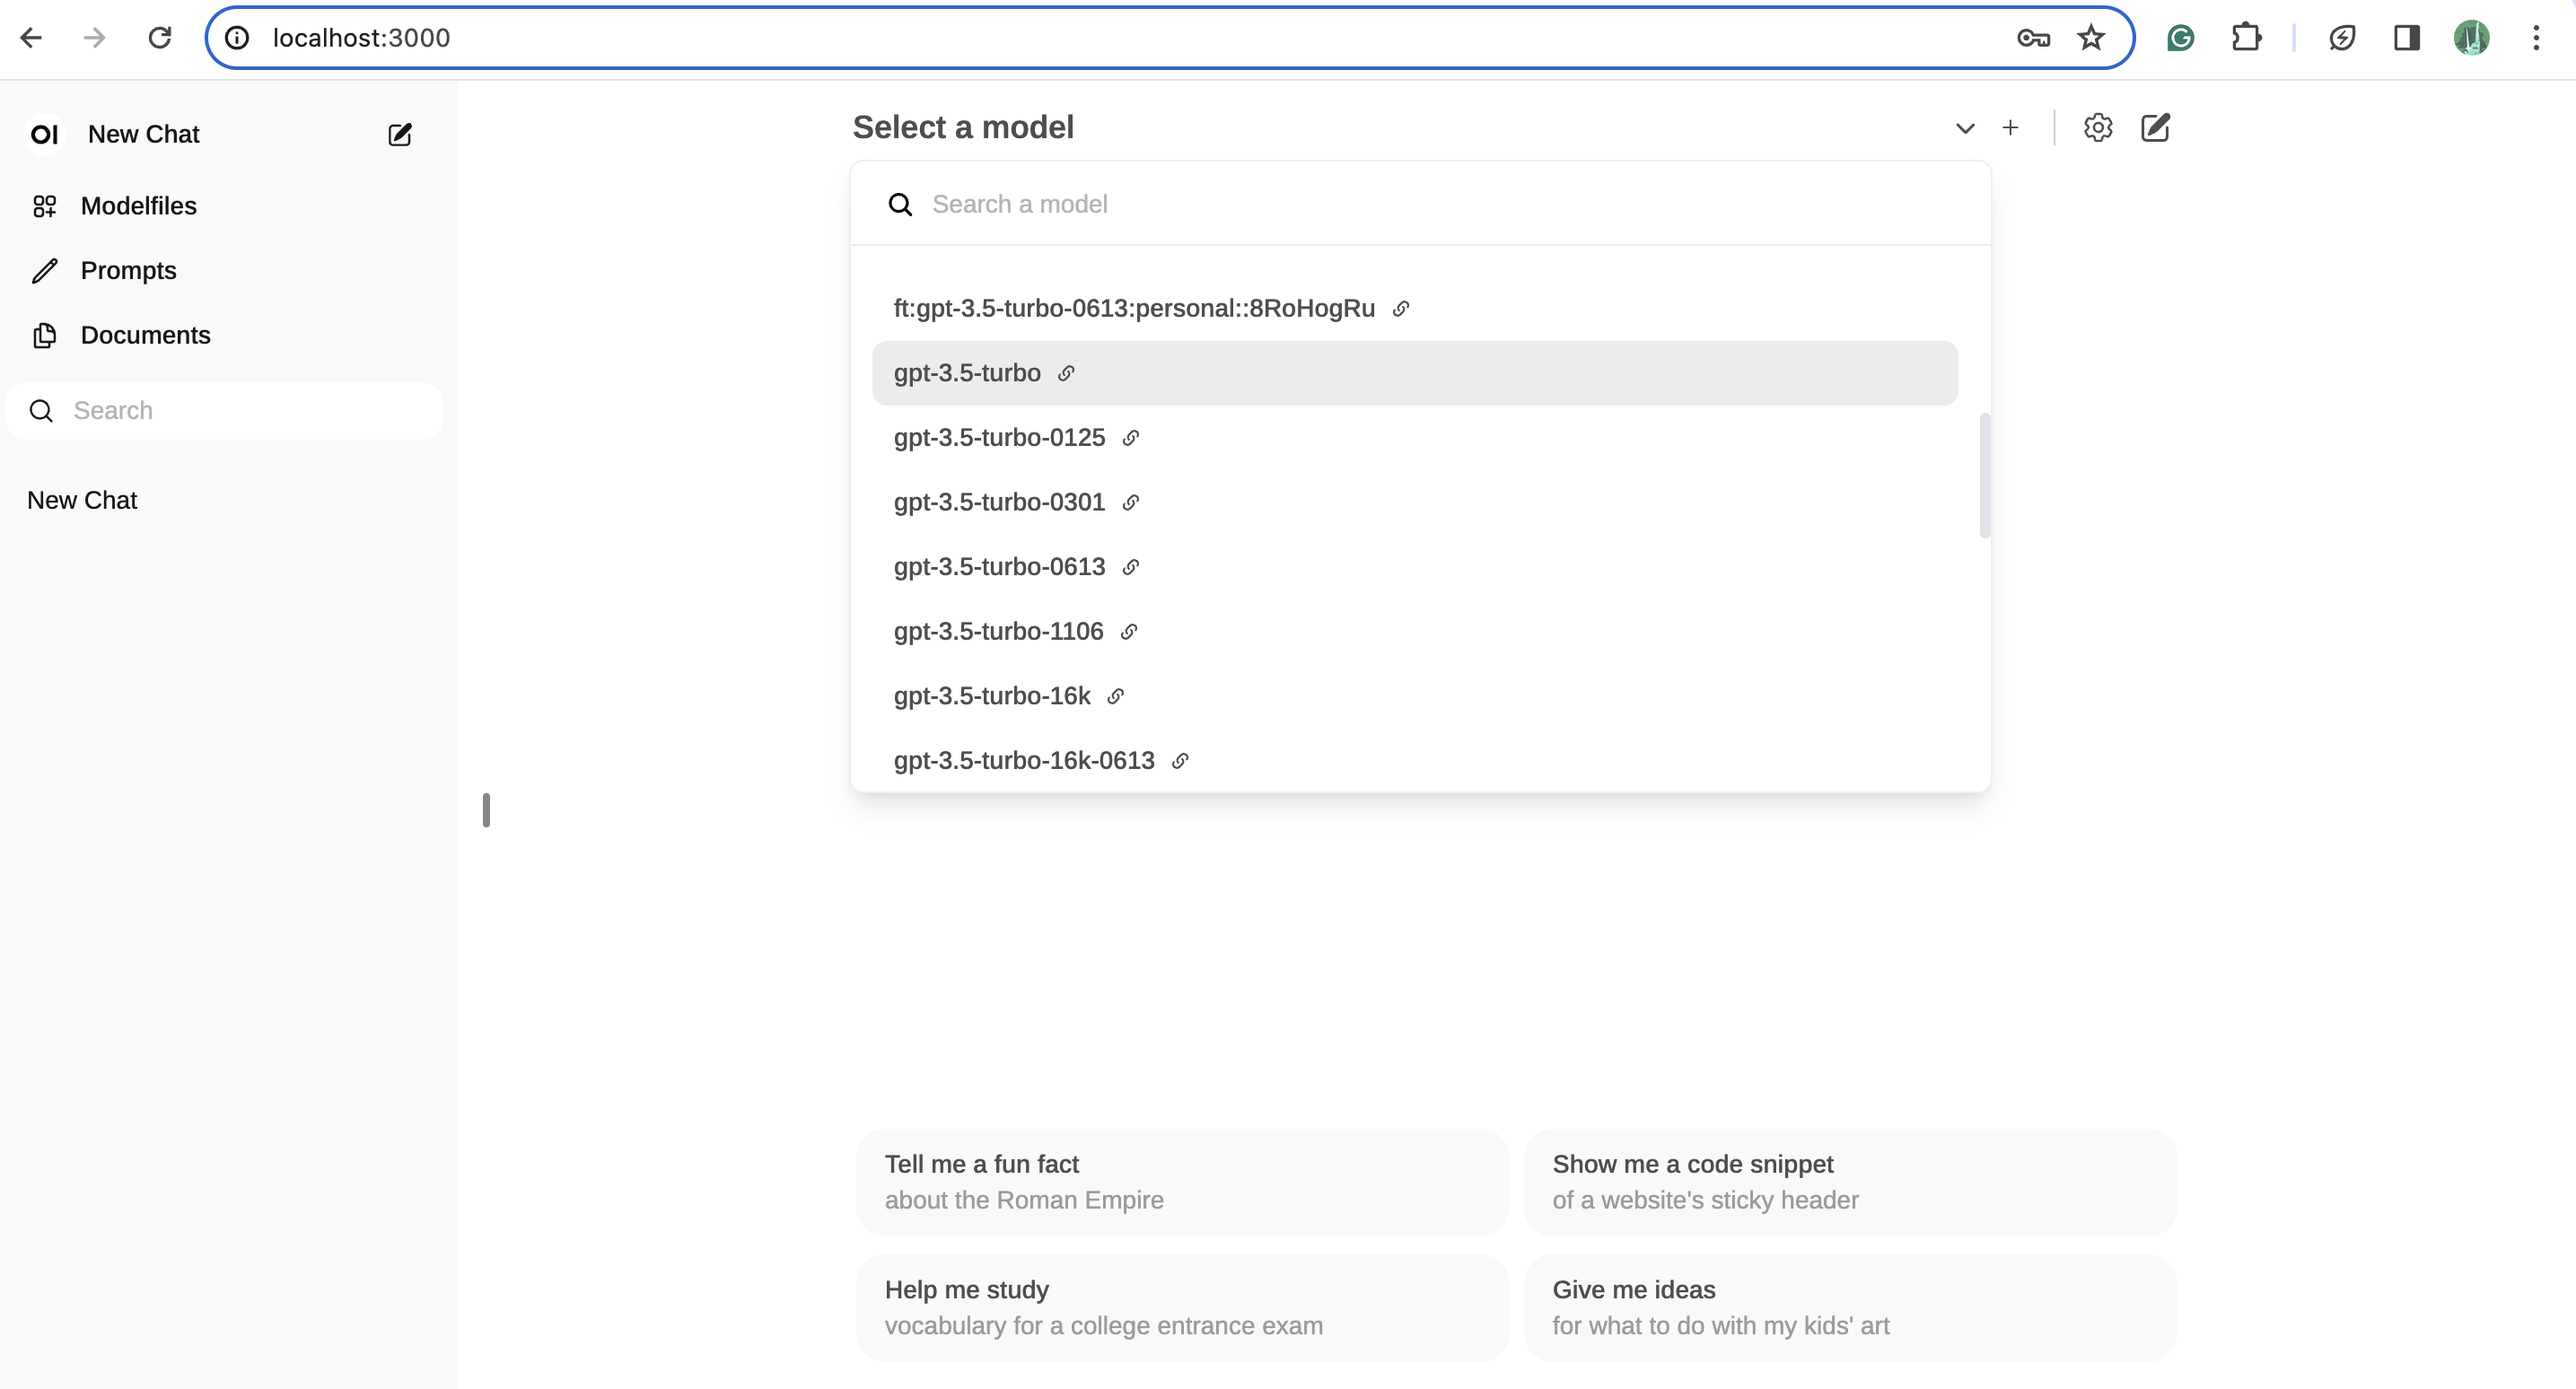This screenshot has height=1389, width=2576.
Task: Click the Grammarly extension icon in browser toolbar
Action: pos(2180,38)
